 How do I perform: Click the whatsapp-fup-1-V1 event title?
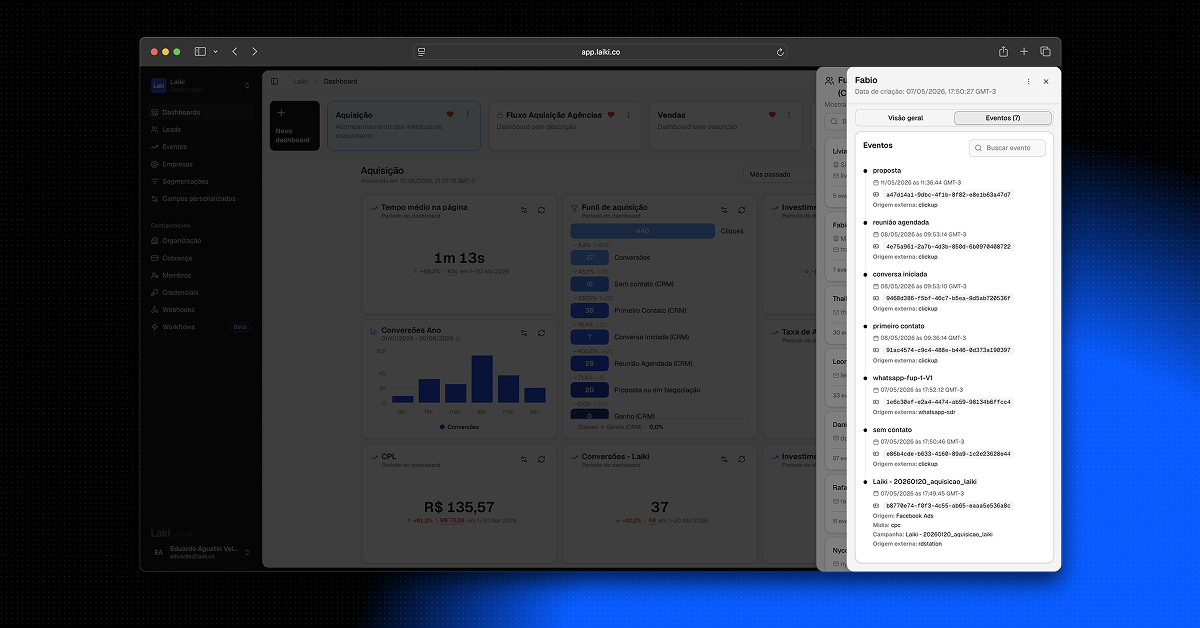click(x=903, y=378)
